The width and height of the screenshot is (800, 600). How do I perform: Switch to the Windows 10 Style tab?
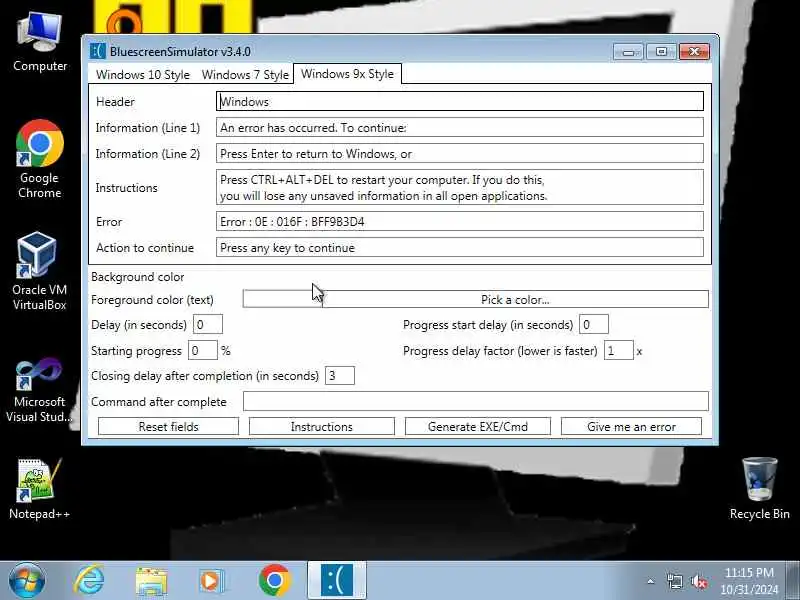pyautogui.click(x=143, y=74)
